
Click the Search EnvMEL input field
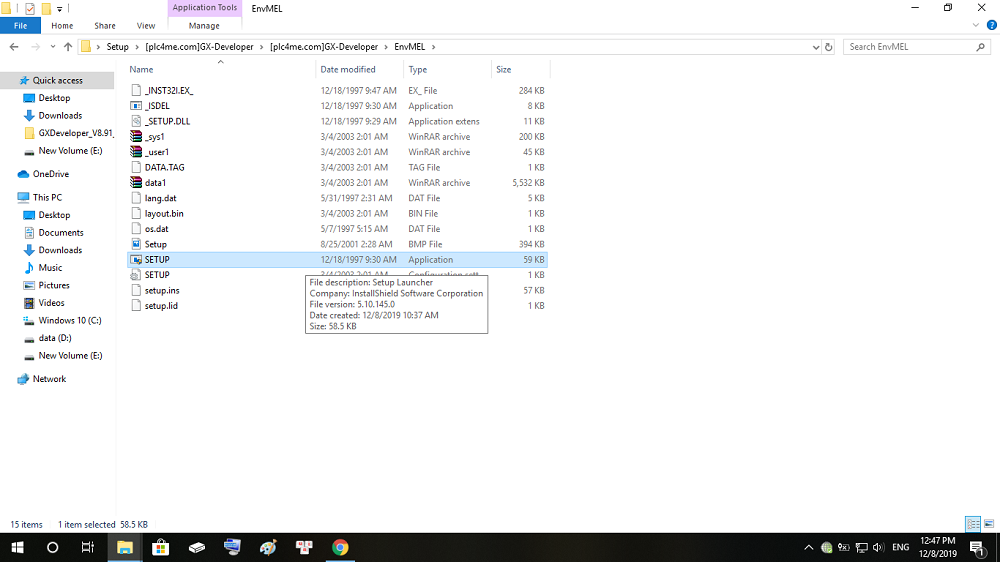[912, 47]
